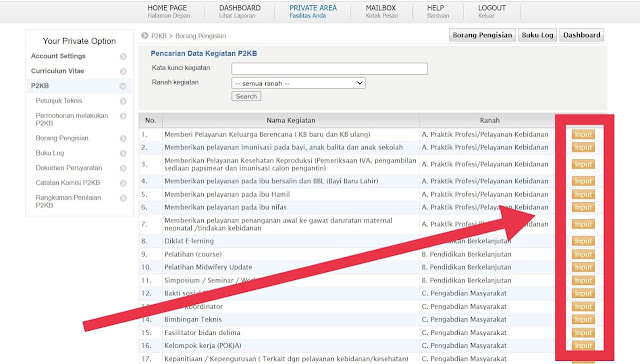This screenshot has height=364, width=640.
Task: Open Catatan Komisi P2KB sidebar link
Action: (68, 183)
